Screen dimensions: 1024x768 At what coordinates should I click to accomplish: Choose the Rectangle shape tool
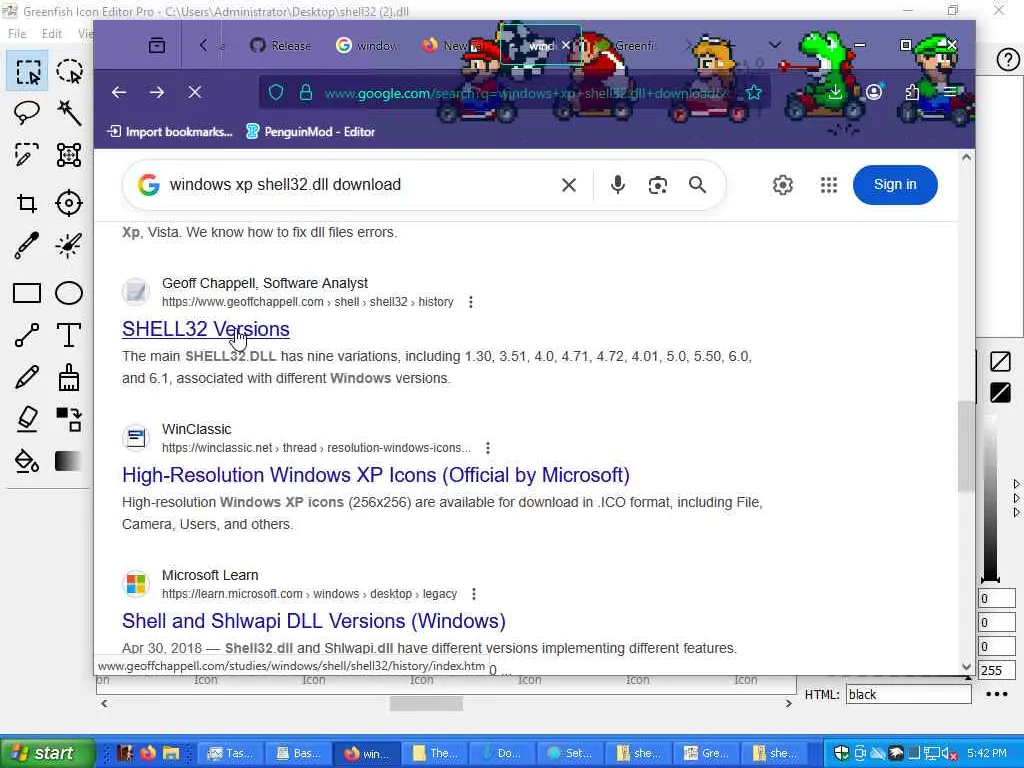tap(27, 293)
